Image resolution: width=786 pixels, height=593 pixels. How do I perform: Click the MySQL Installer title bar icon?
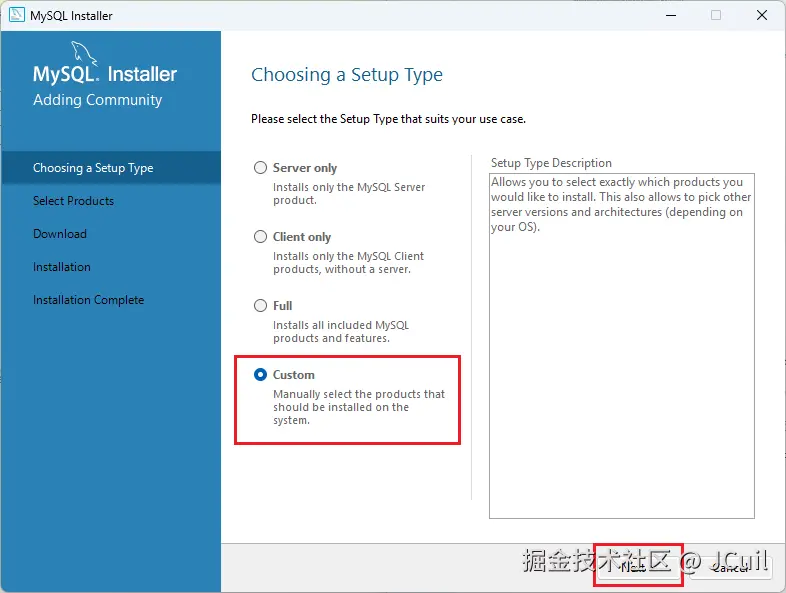coord(17,15)
